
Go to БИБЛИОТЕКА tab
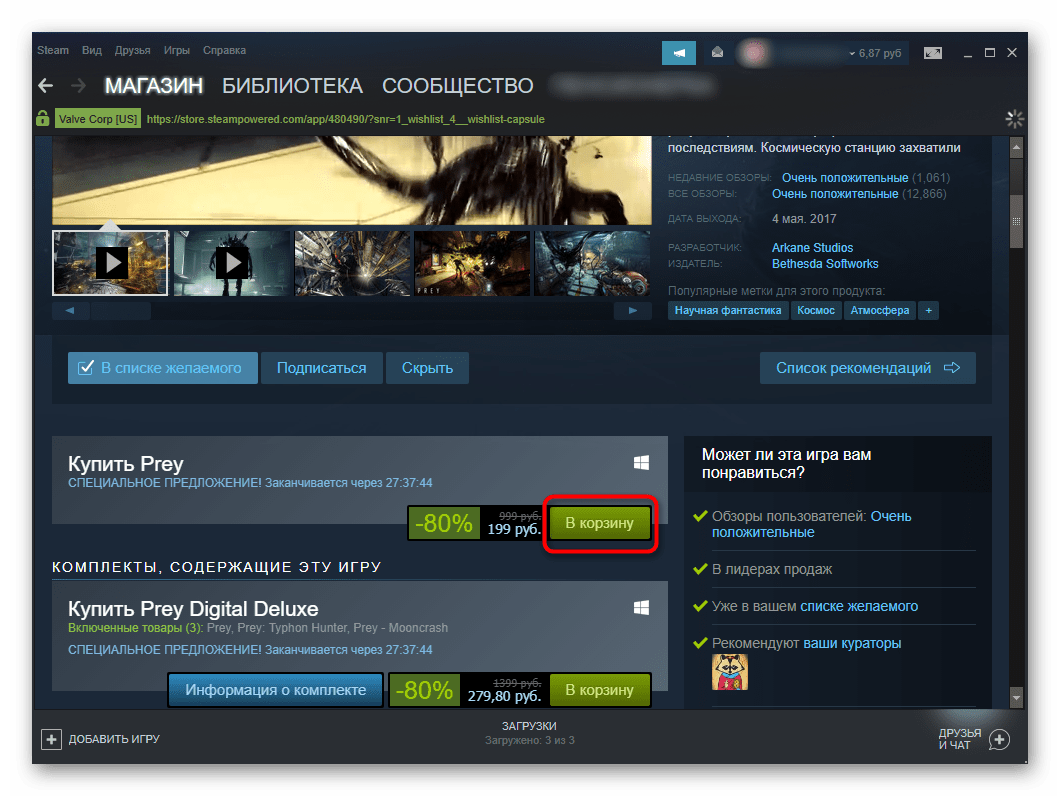[x=293, y=86]
